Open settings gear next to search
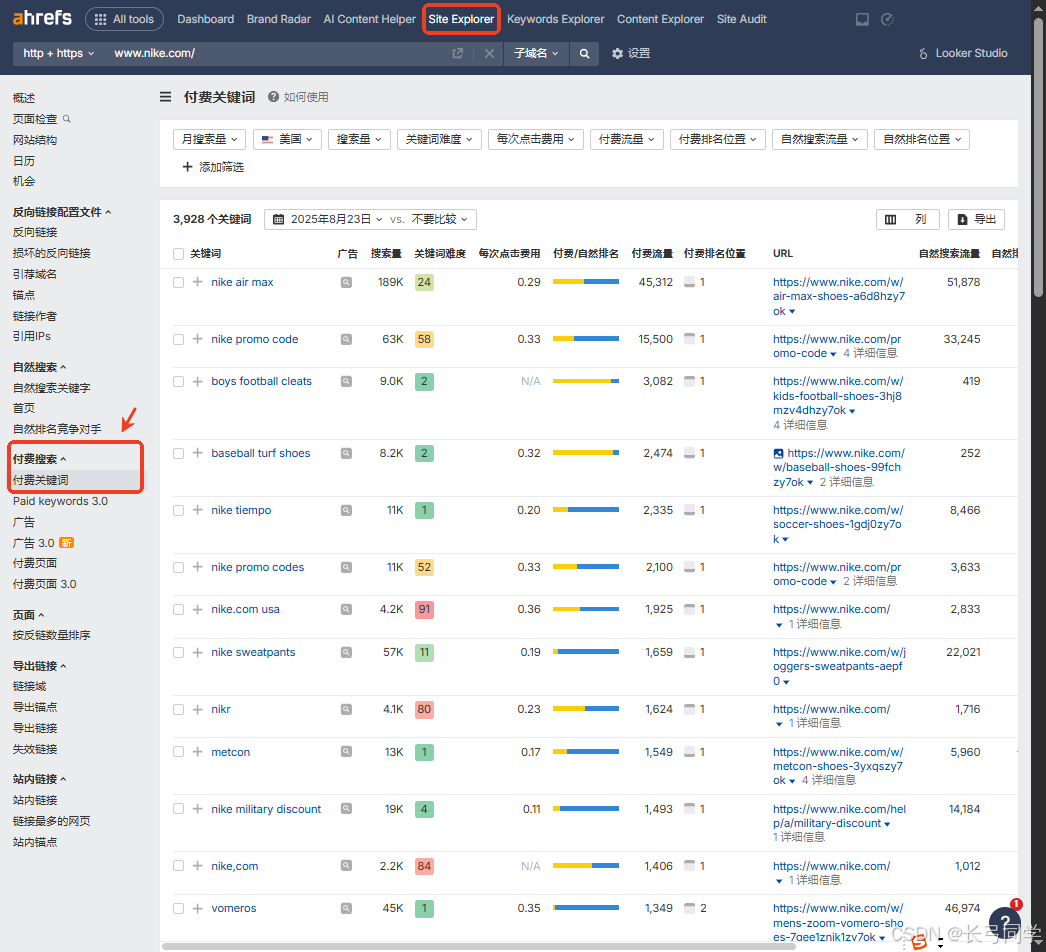 [x=630, y=53]
